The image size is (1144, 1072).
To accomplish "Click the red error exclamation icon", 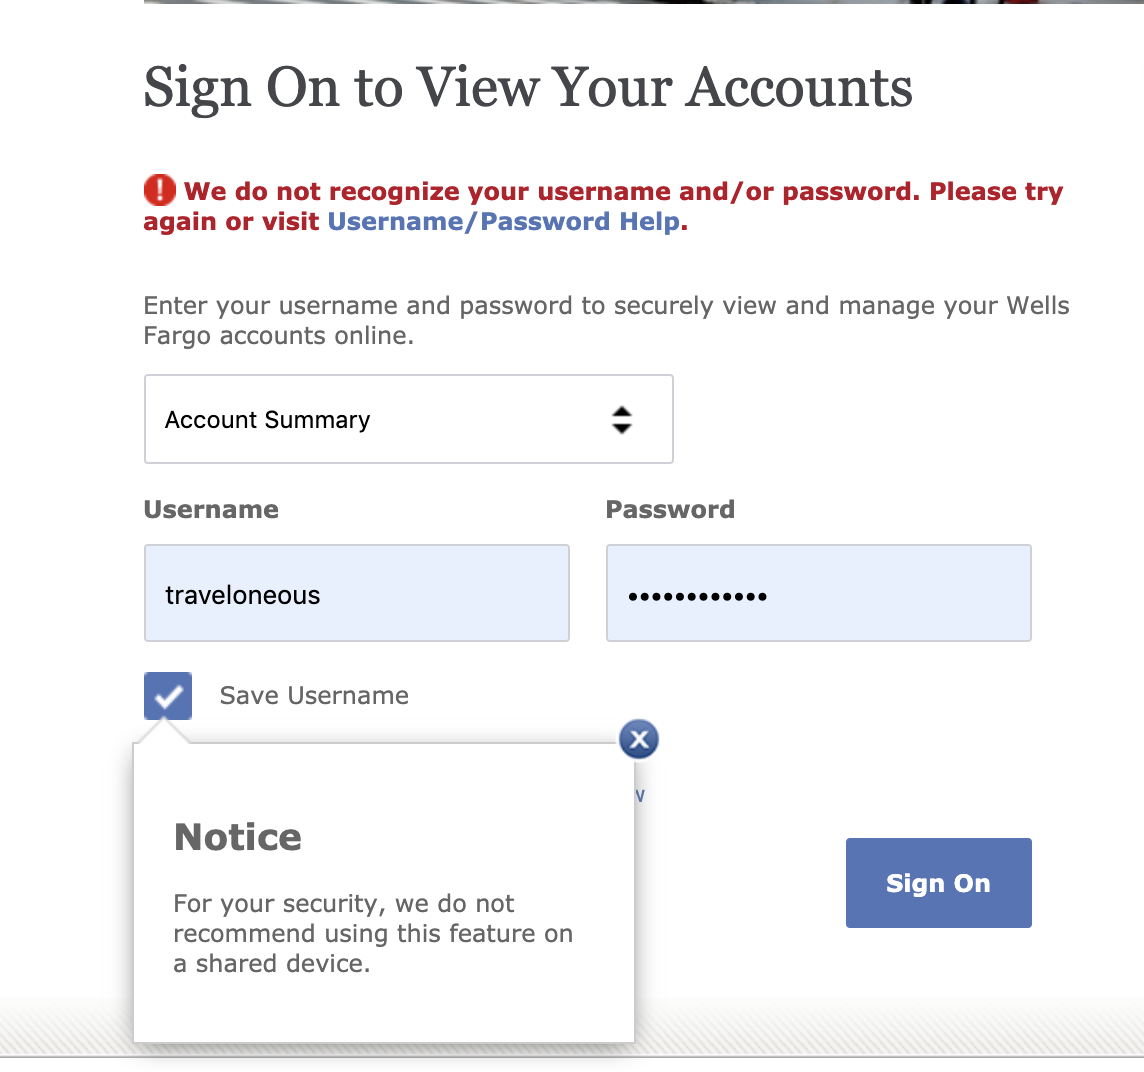I will tap(160, 190).
